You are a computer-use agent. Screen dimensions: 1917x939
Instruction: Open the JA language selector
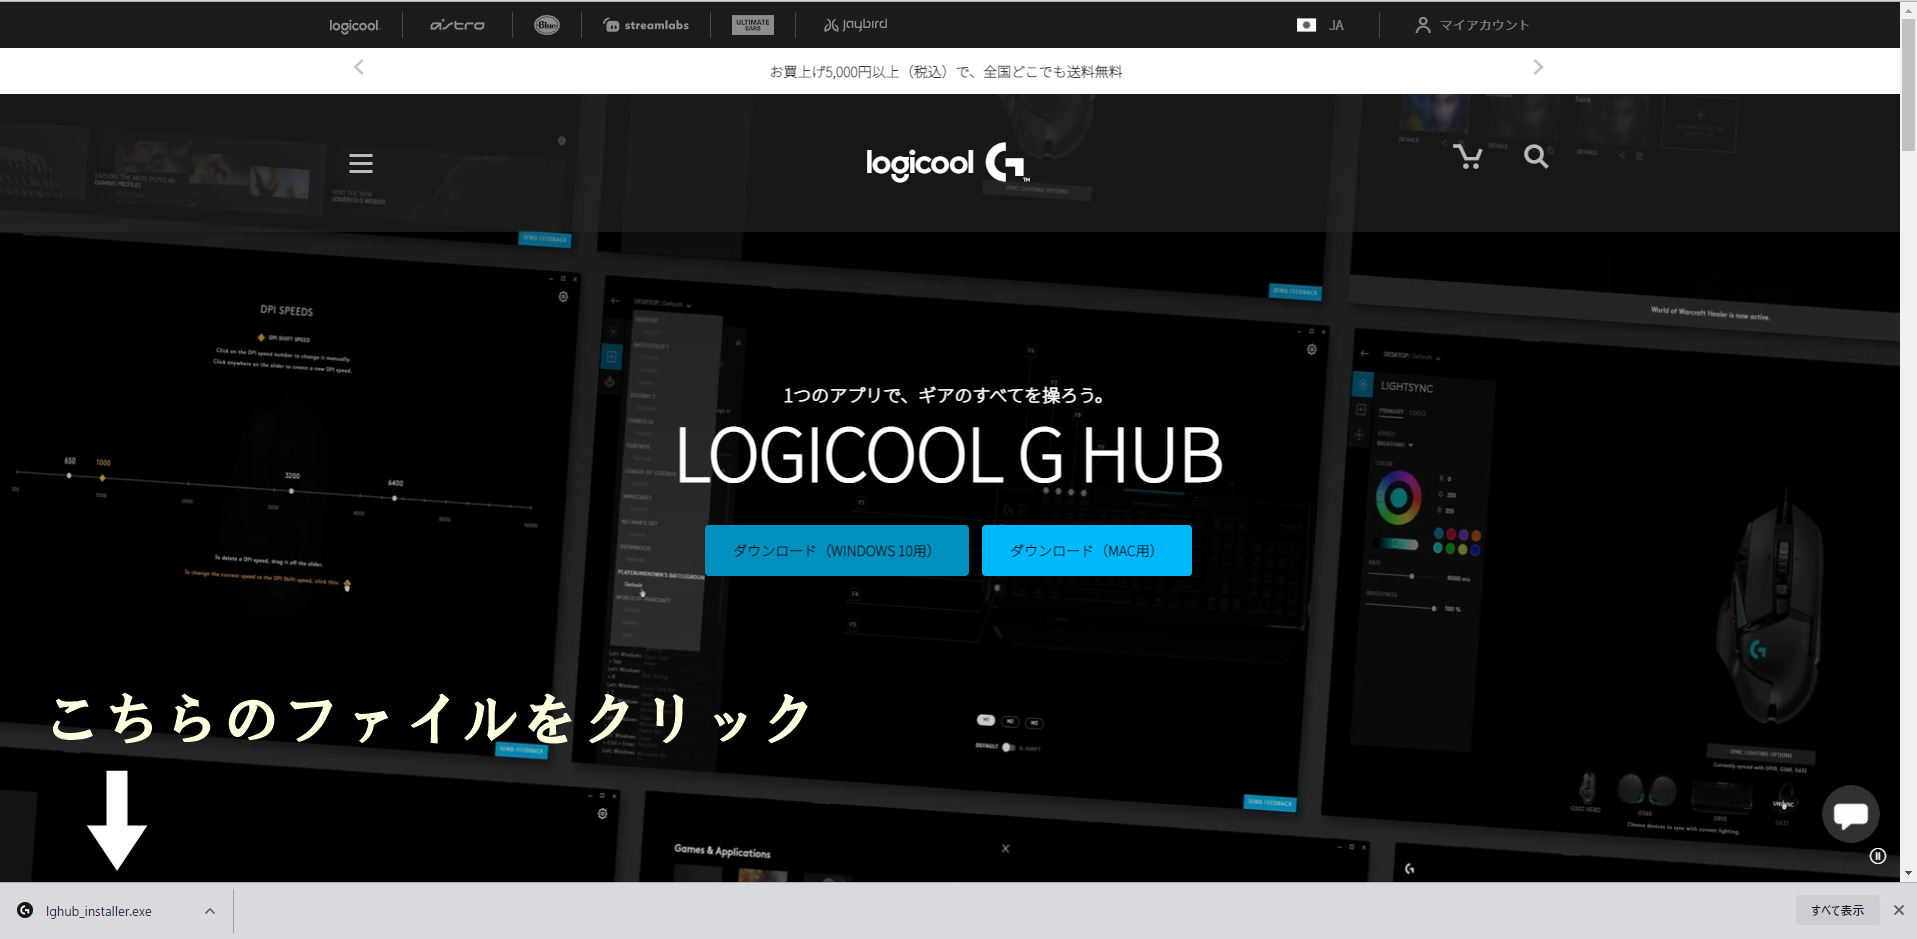(x=1319, y=24)
